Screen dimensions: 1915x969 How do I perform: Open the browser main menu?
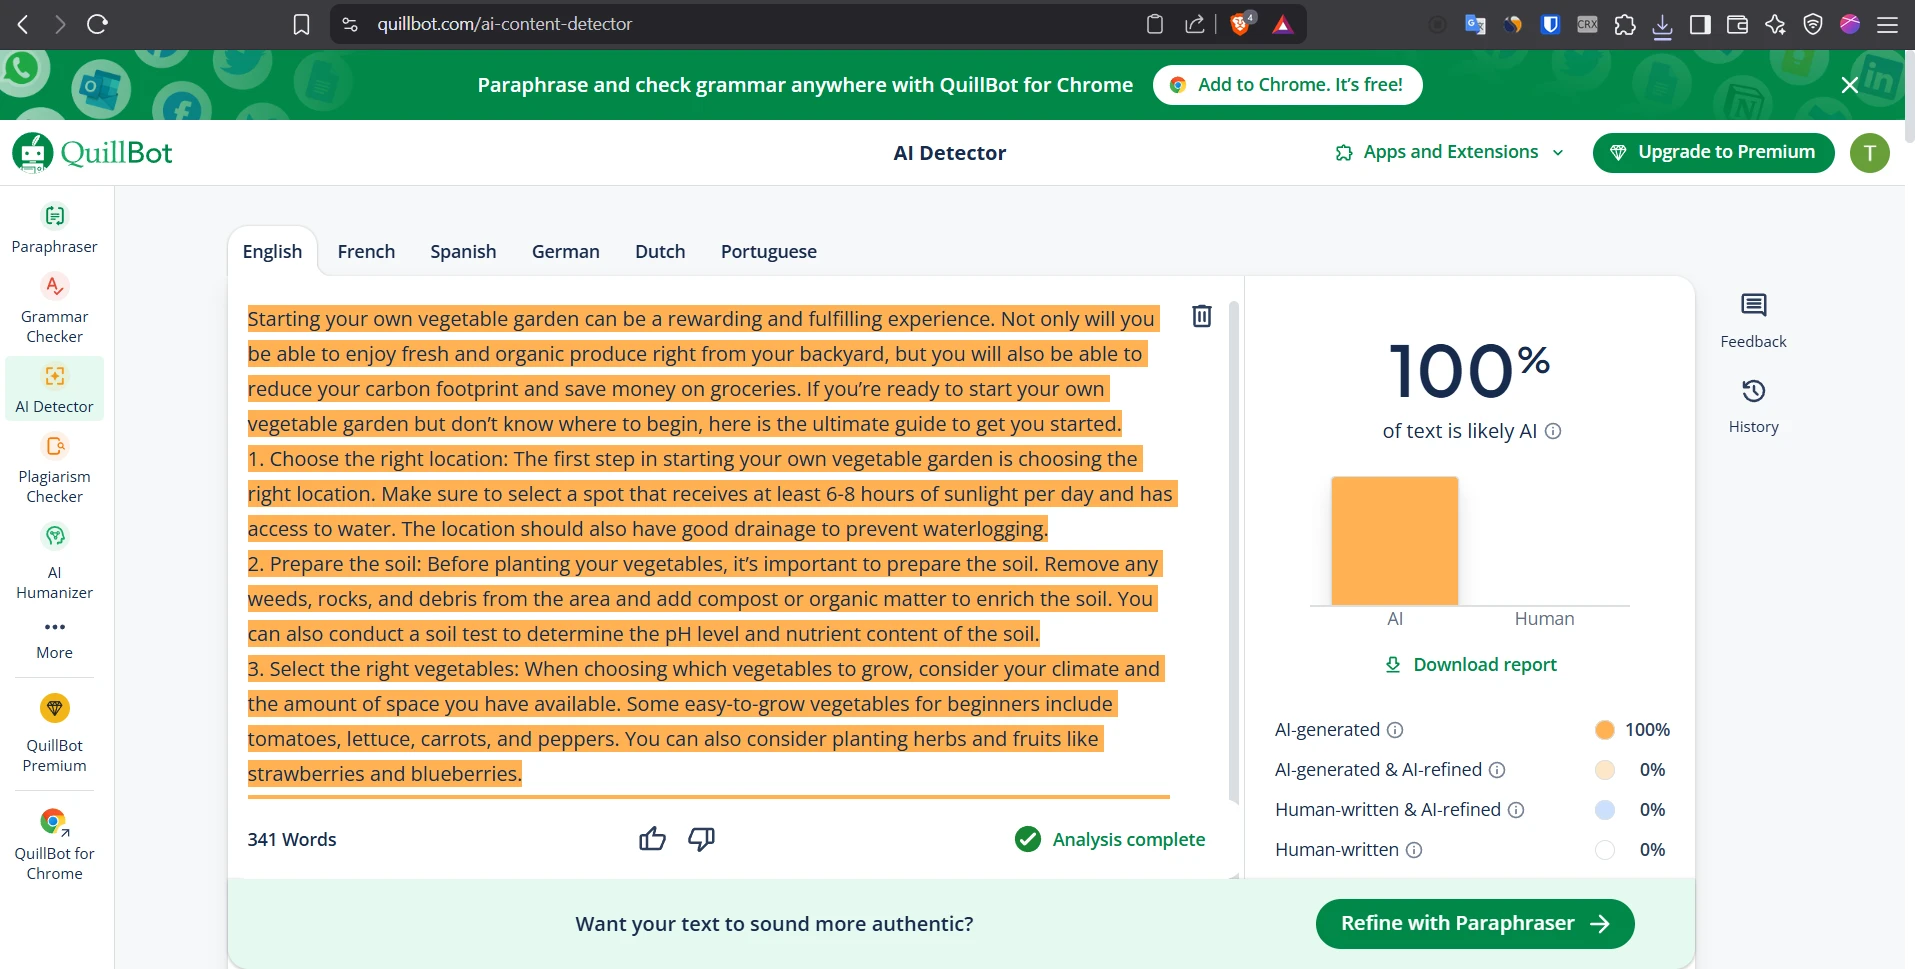pyautogui.click(x=1887, y=25)
